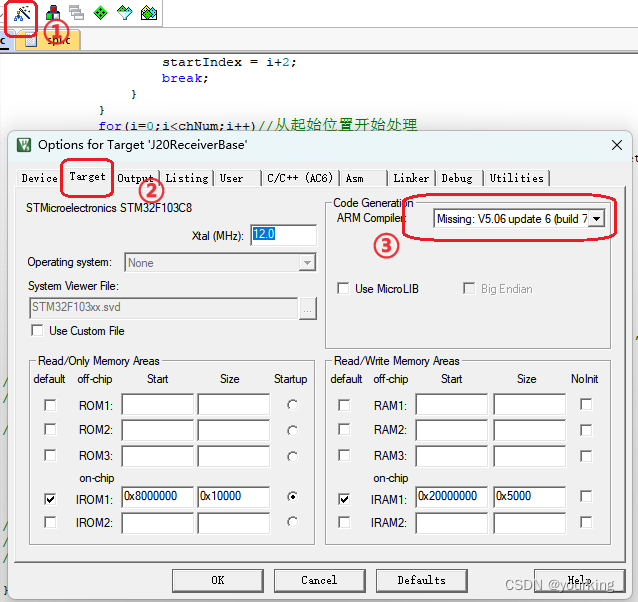Click the Defaults button

coord(422,580)
